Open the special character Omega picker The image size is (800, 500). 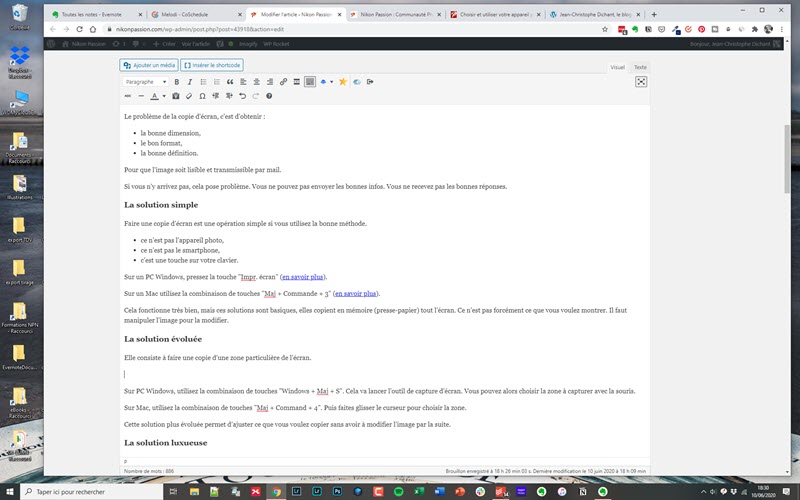tap(203, 96)
